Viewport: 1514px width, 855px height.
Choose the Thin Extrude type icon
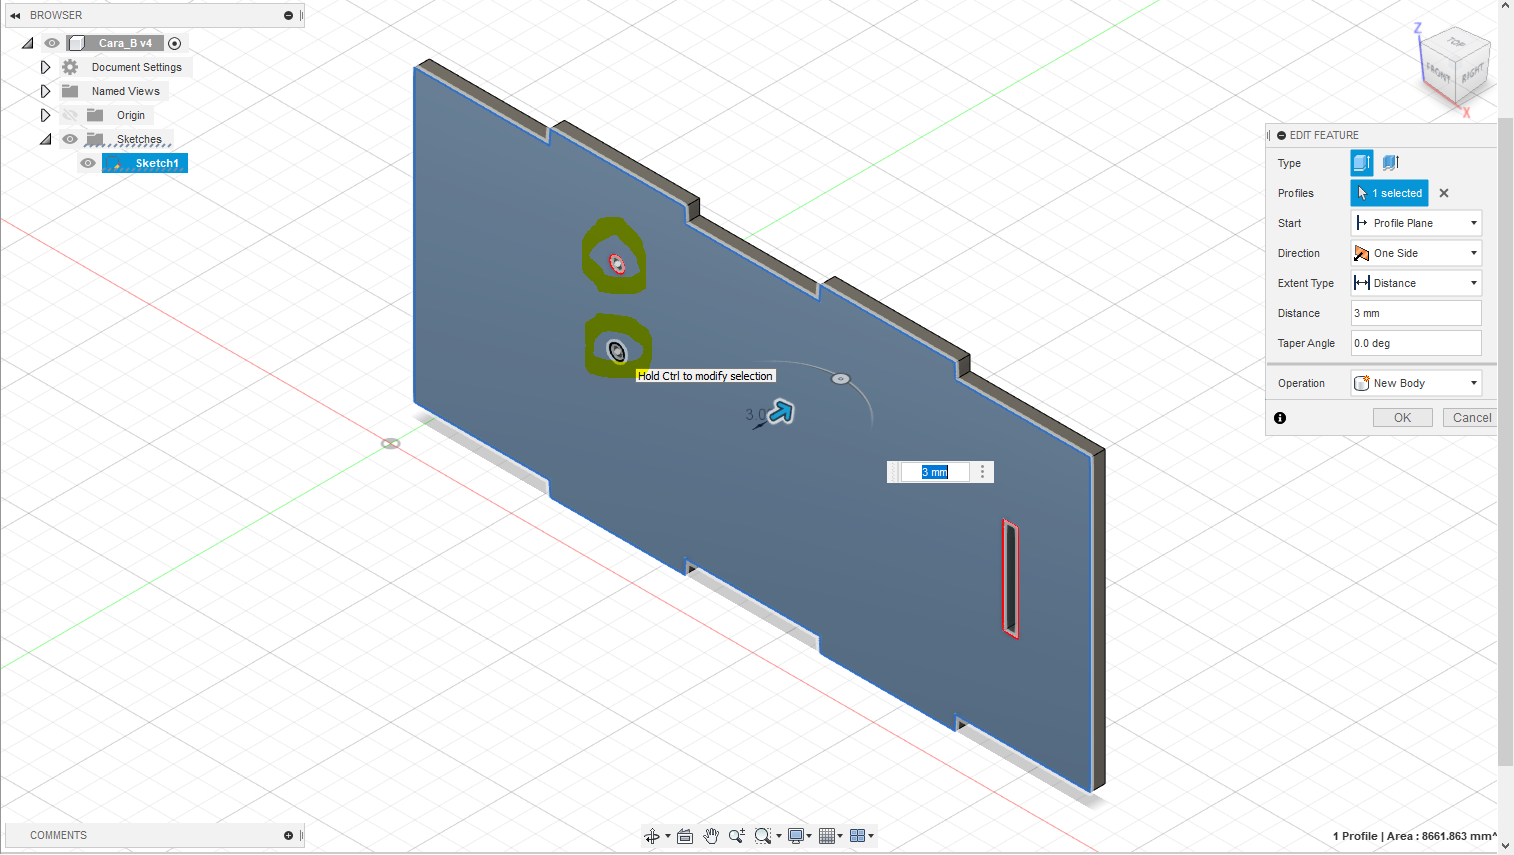(x=1390, y=163)
